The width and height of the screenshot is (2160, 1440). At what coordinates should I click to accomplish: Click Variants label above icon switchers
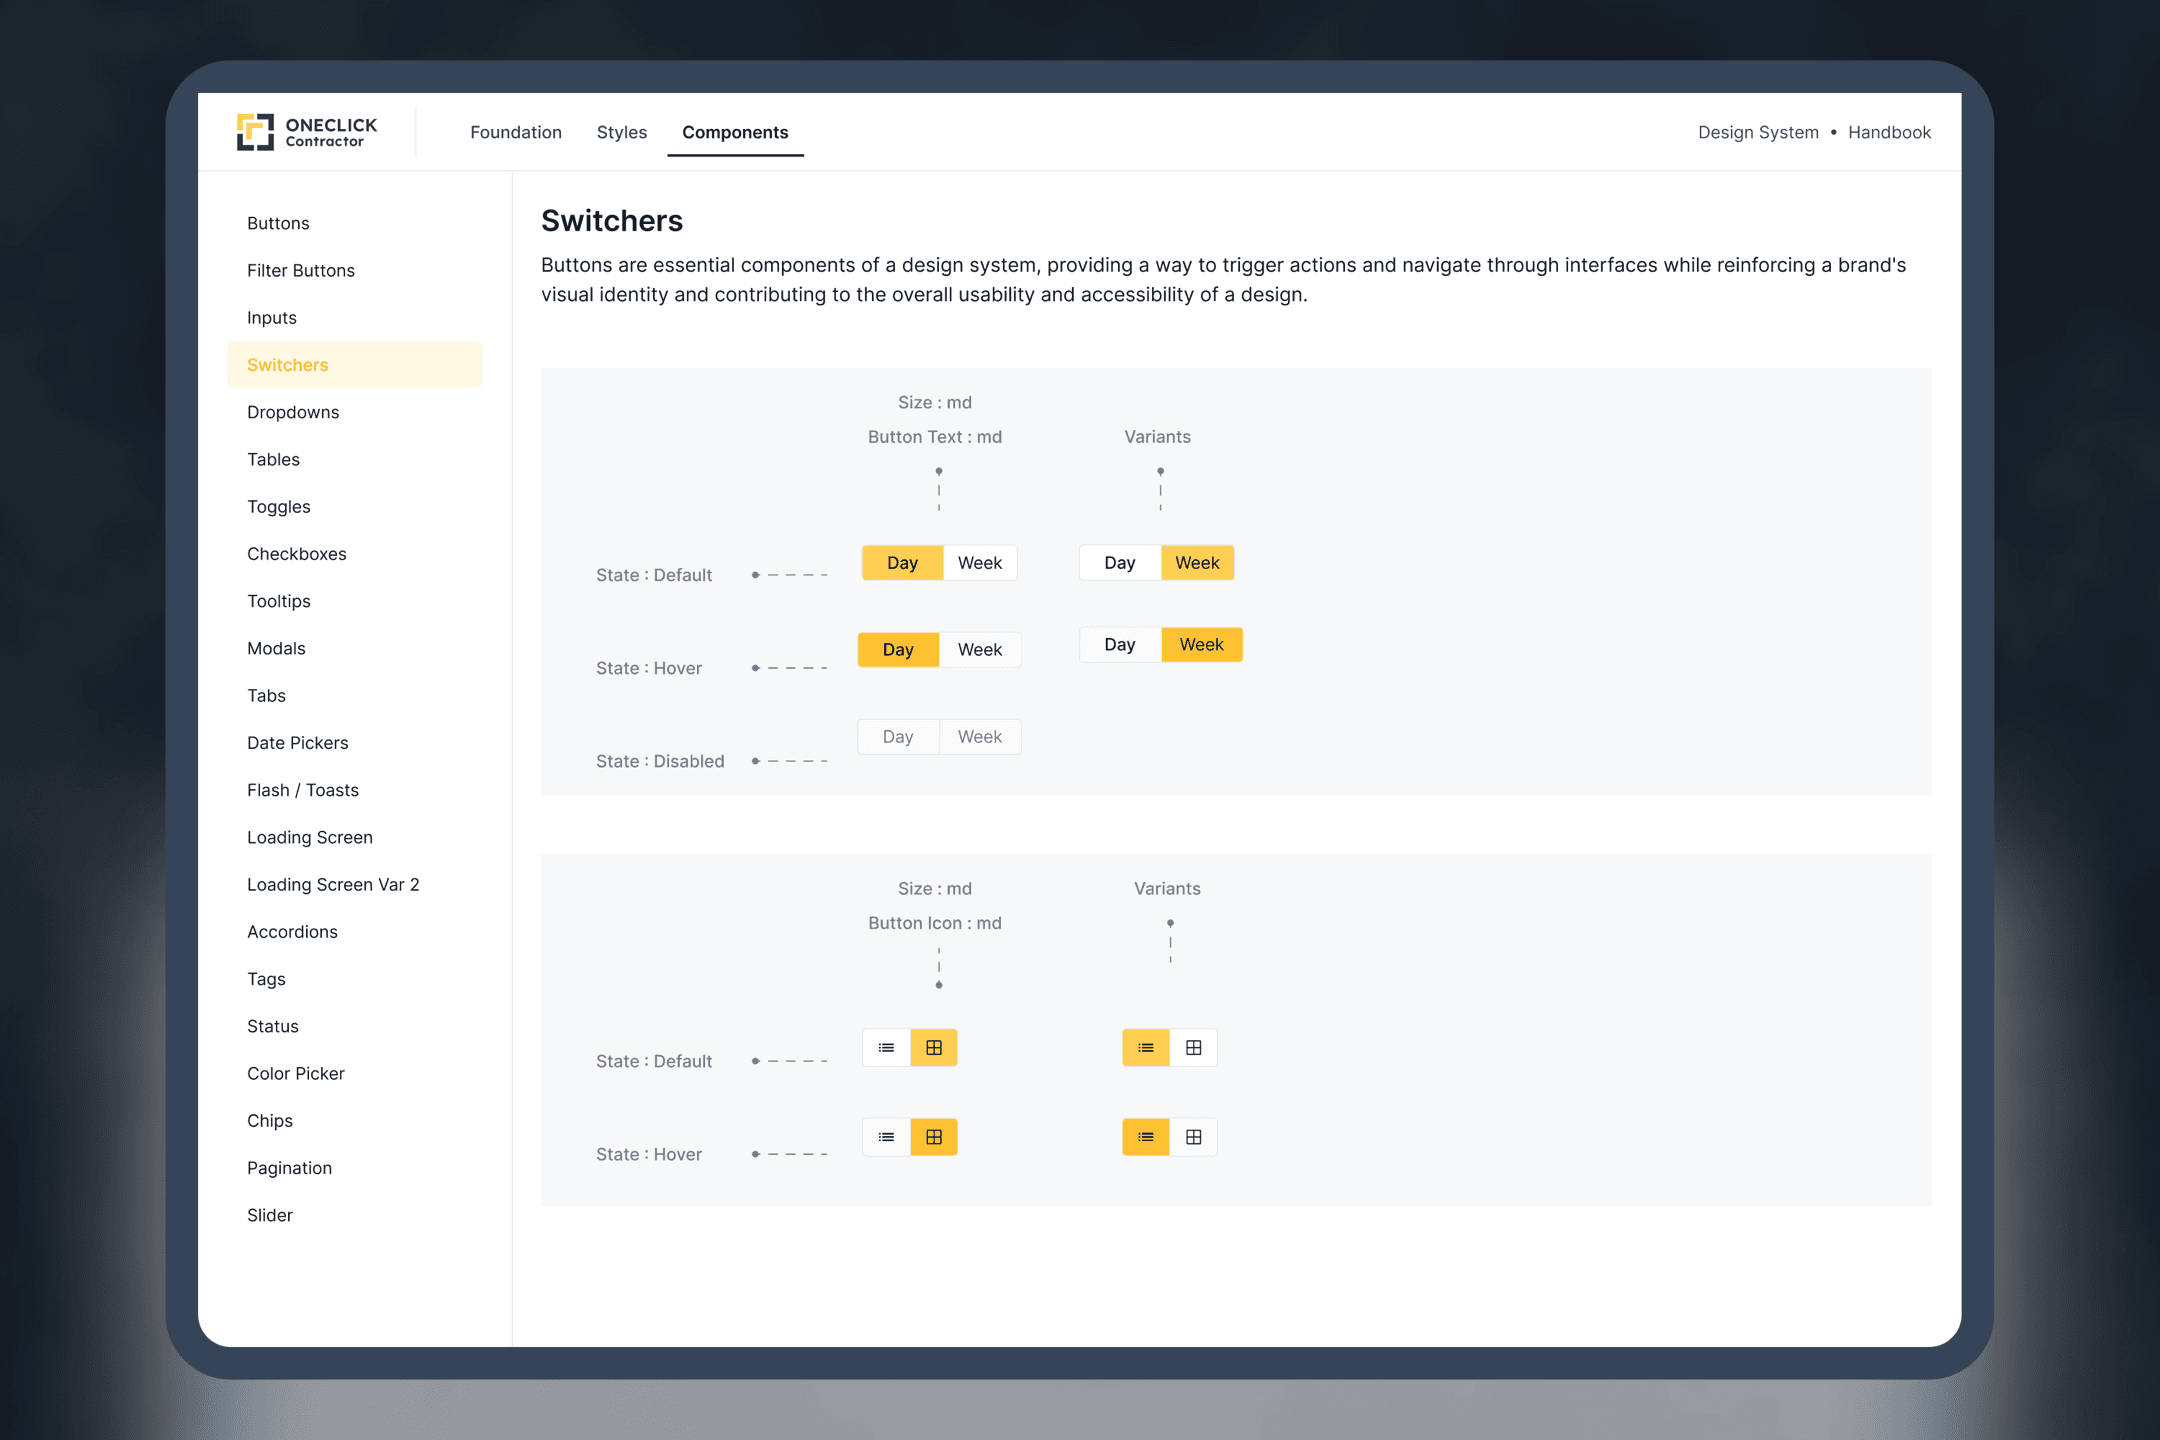pos(1167,889)
